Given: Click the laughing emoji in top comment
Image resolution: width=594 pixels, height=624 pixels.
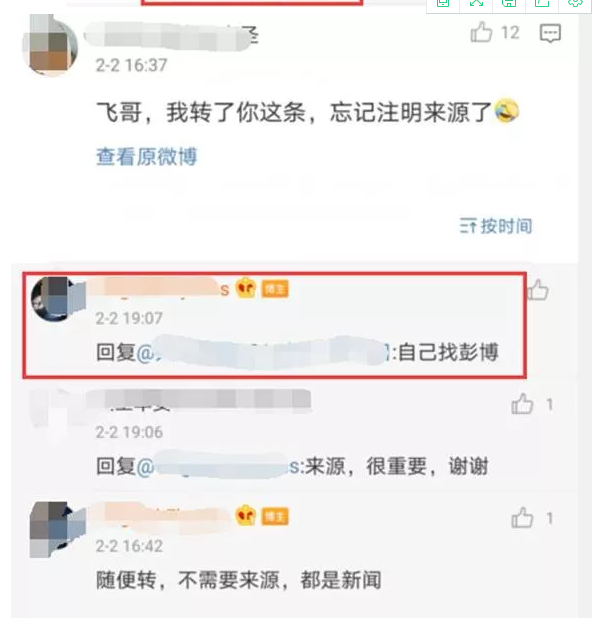Looking at the screenshot, I should click(x=506, y=111).
